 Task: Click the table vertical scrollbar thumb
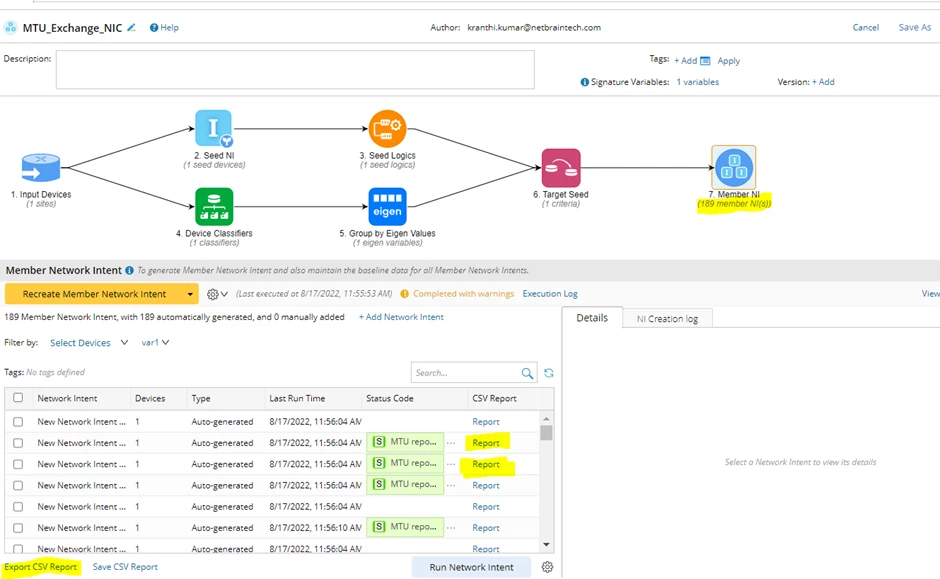click(x=546, y=433)
